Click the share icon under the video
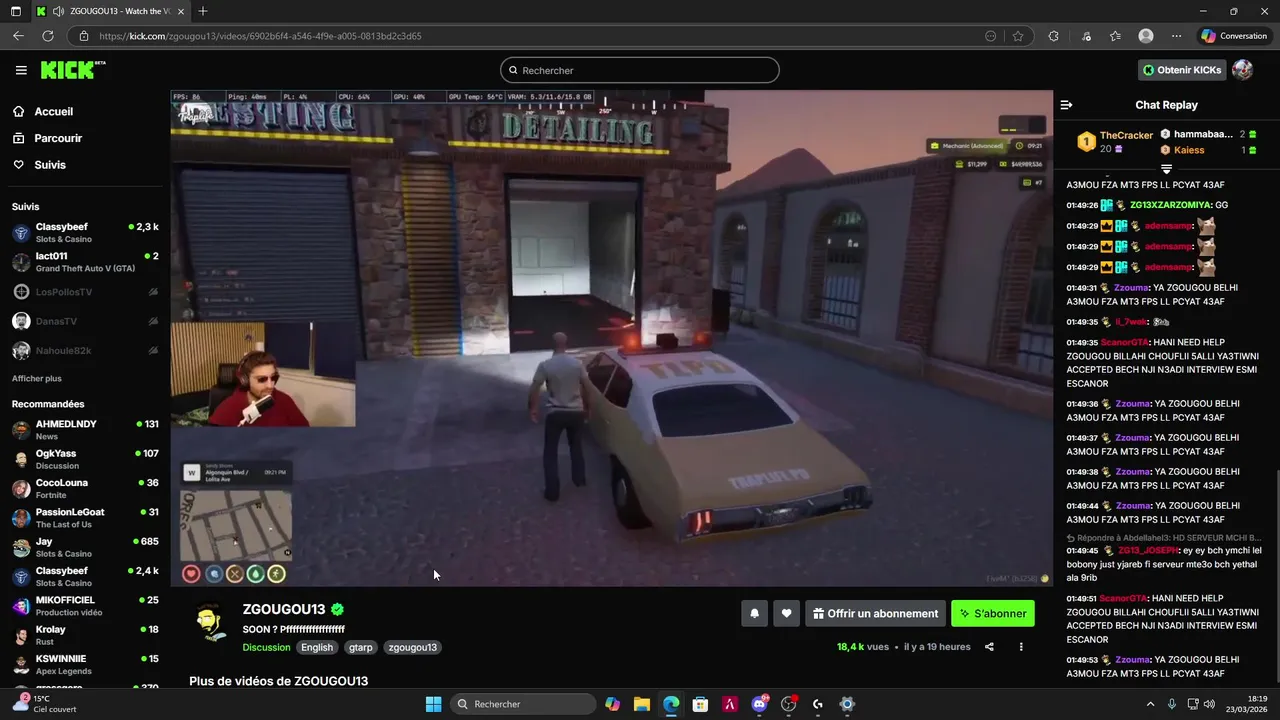Viewport: 1280px width, 720px height. click(989, 647)
